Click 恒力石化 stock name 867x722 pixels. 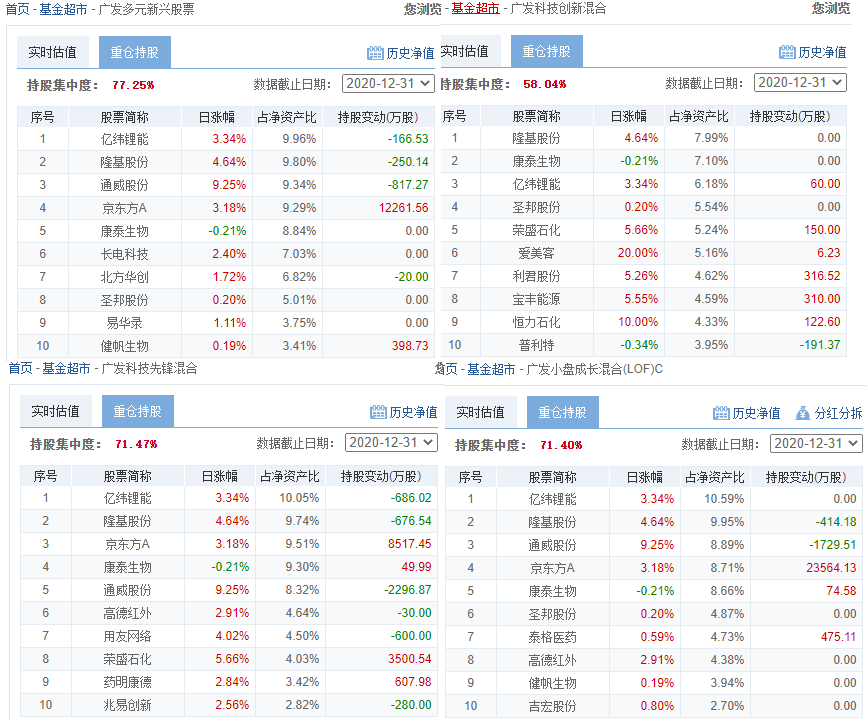click(x=536, y=322)
